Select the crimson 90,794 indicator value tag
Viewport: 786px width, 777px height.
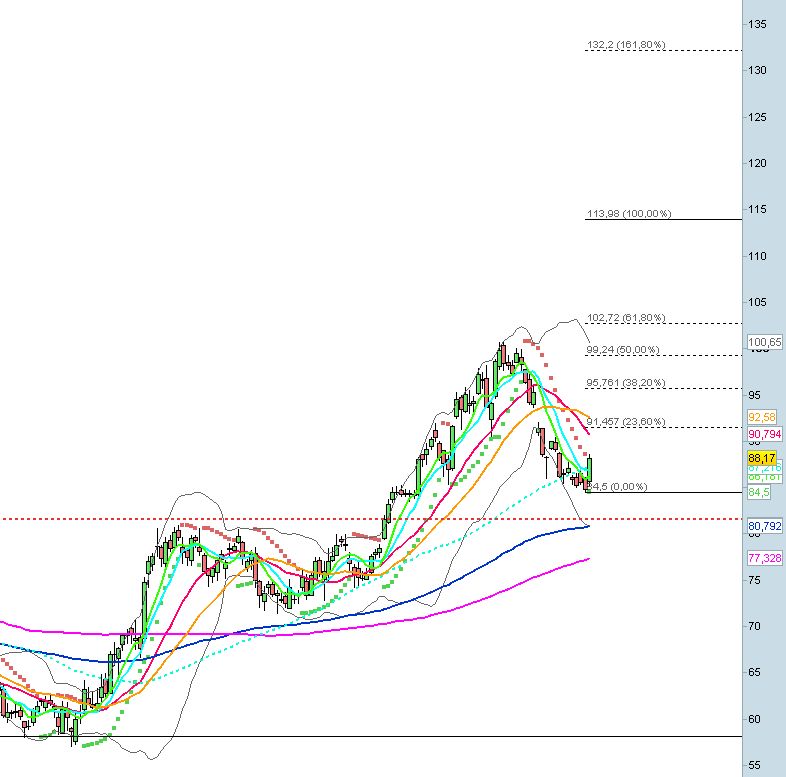pos(764,434)
